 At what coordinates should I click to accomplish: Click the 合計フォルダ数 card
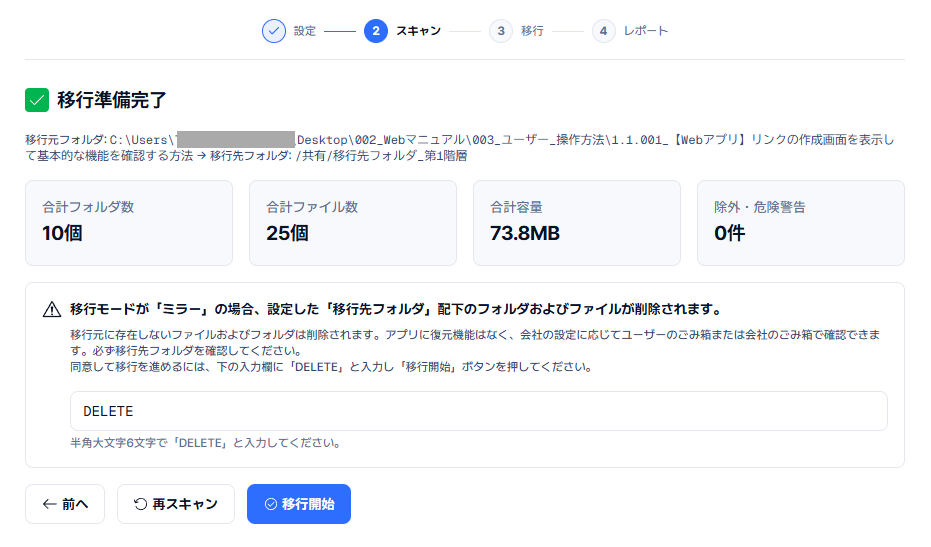(x=129, y=223)
